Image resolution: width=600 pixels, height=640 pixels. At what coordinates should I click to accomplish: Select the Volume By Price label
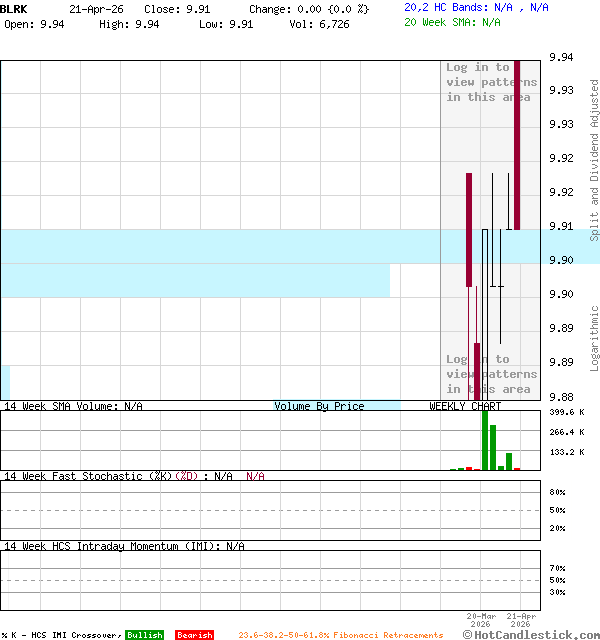[x=319, y=406]
